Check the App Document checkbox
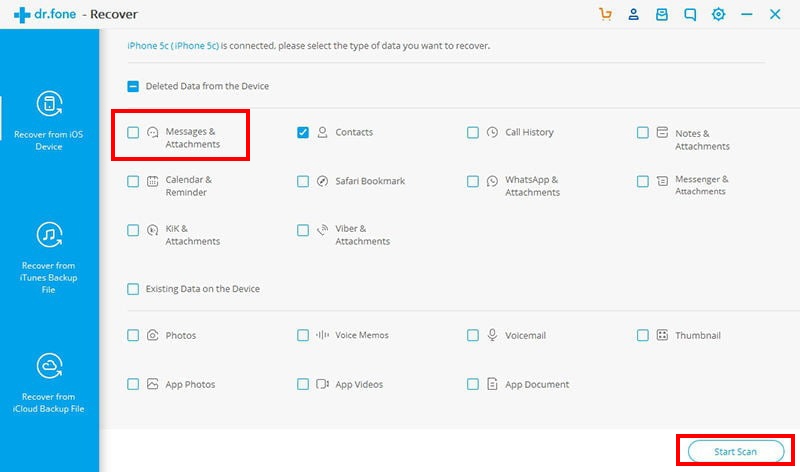The image size is (800, 472). click(472, 384)
